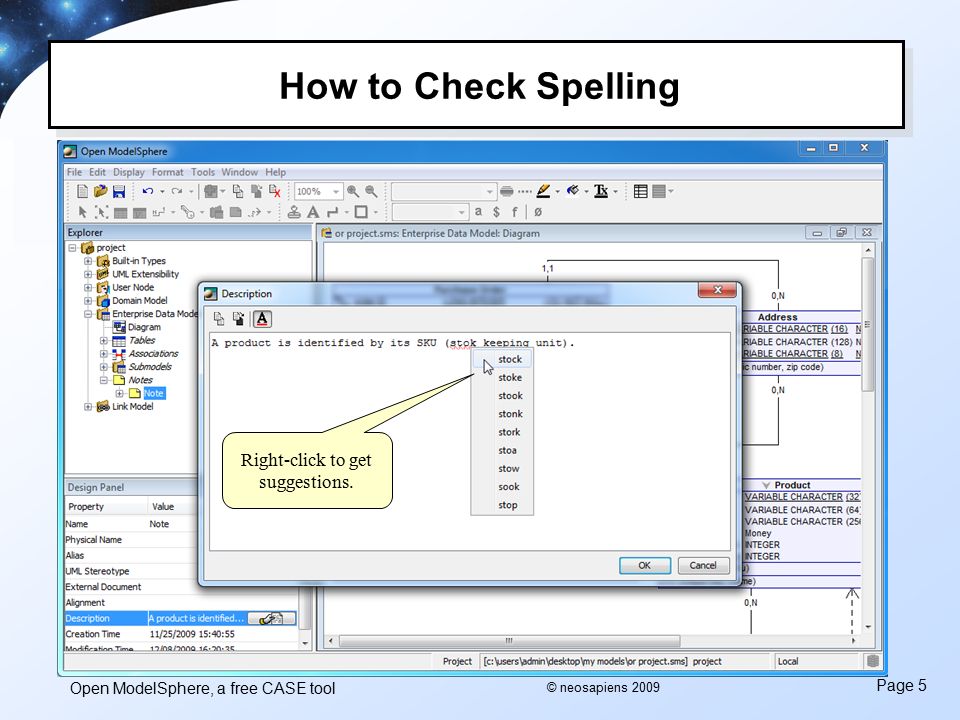Zoom out of the diagram
This screenshot has width=960, height=720.
[x=371, y=192]
